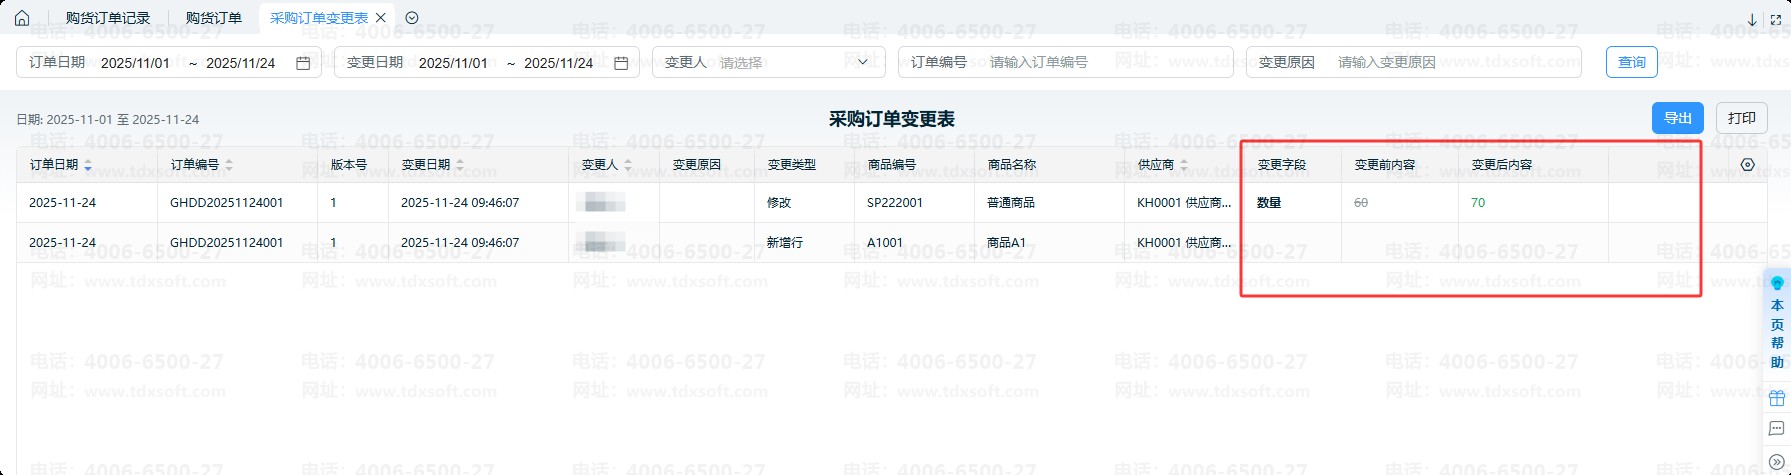This screenshot has width=1791, height=475.
Task: Click the 变更前内容 column header
Action: coord(1385,165)
